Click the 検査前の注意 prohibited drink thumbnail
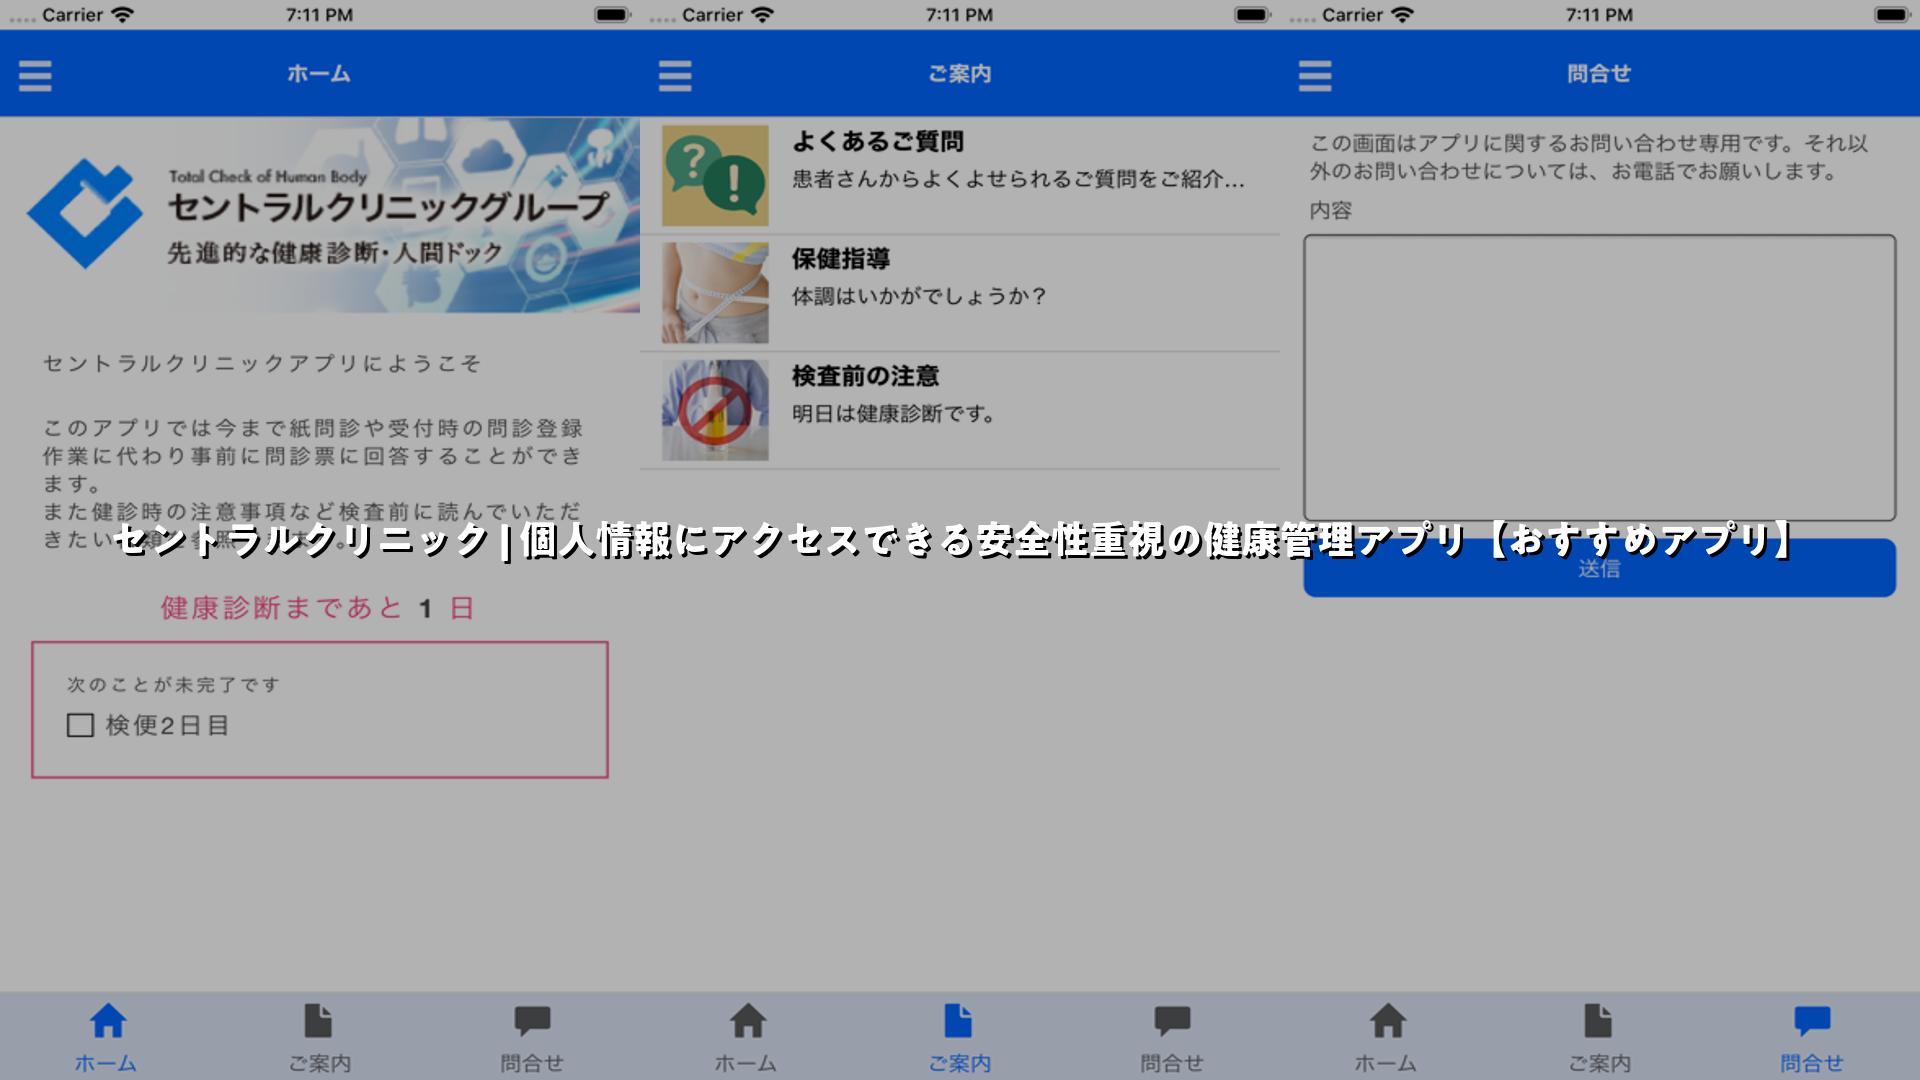 (x=715, y=410)
